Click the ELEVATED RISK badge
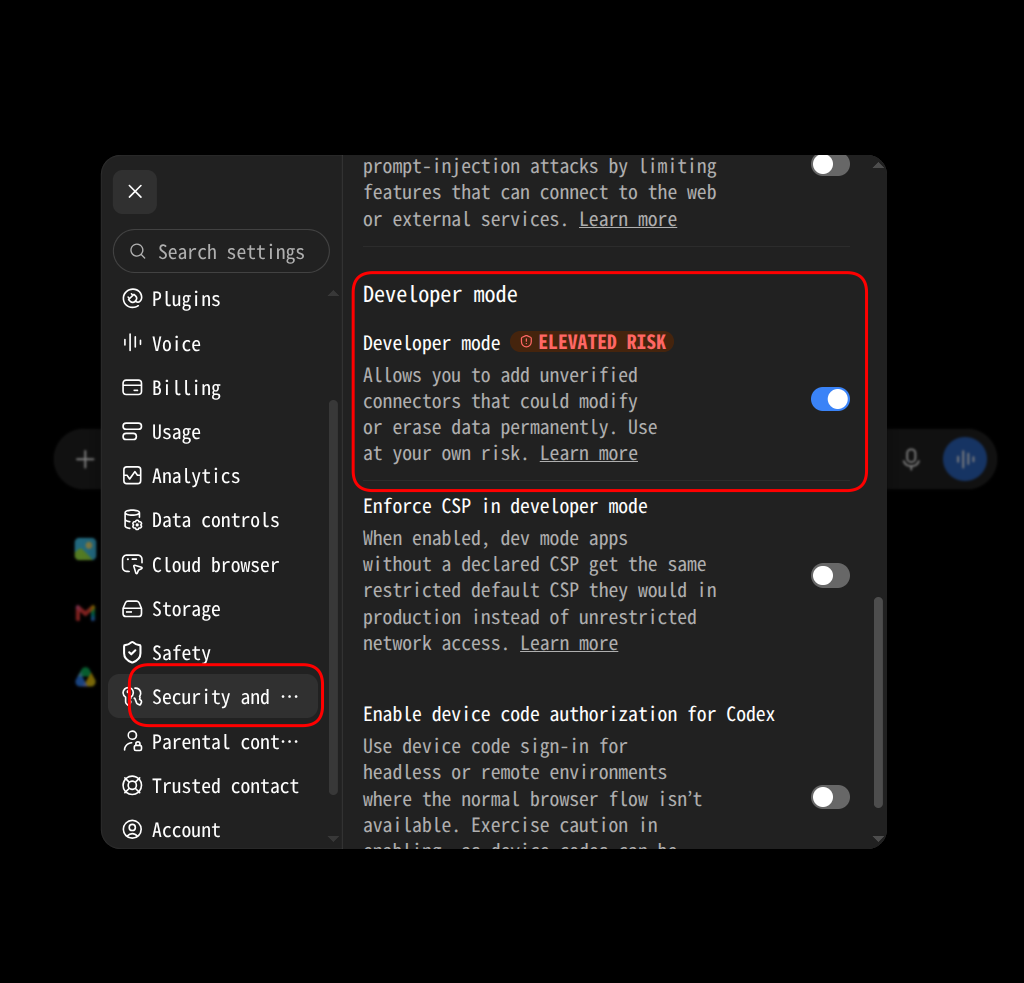This screenshot has height=983, width=1024. tap(592, 342)
